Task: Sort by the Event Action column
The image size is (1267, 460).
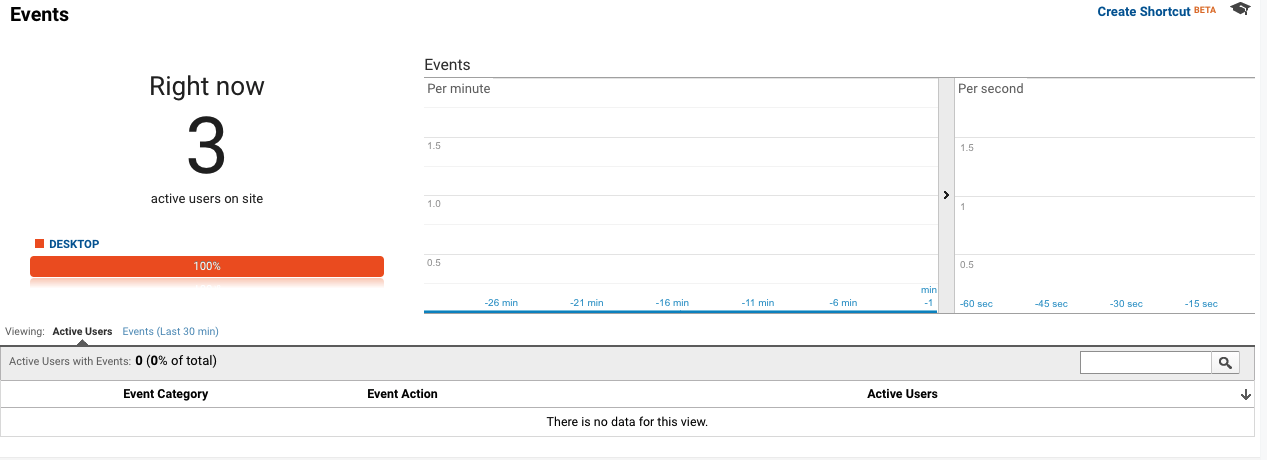Action: 402,394
